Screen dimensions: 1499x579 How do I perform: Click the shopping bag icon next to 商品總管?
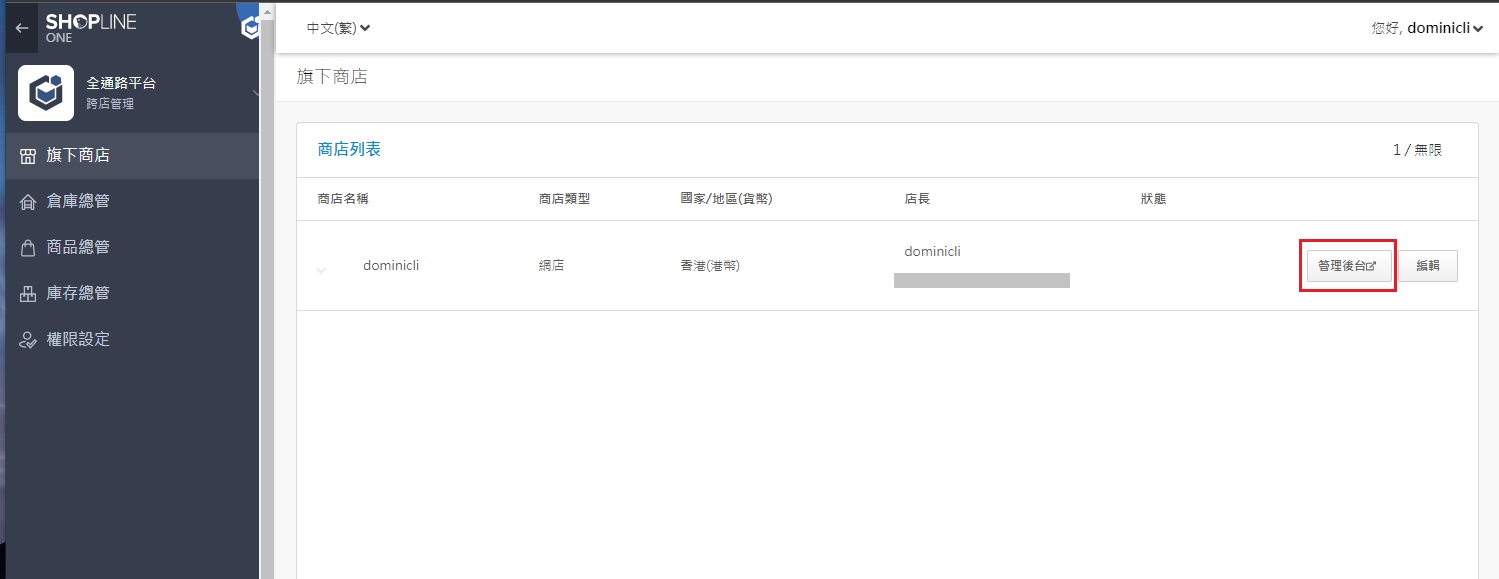coord(28,248)
